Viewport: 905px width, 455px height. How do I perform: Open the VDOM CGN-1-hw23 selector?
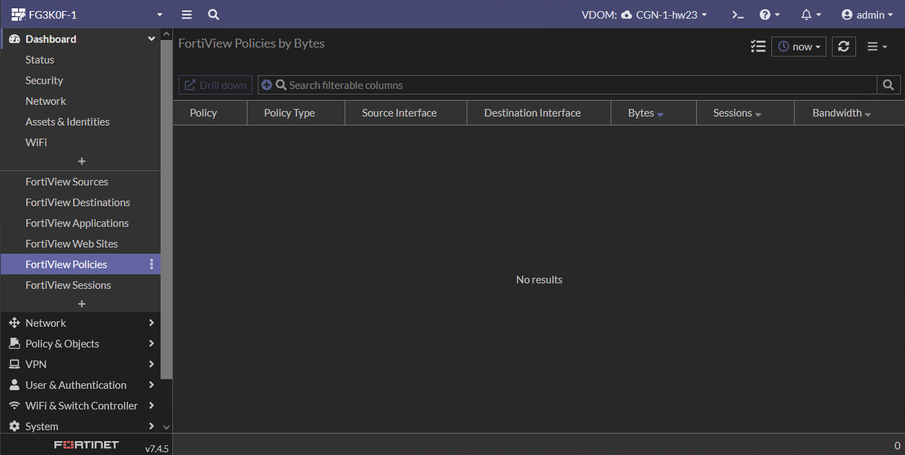click(x=644, y=15)
